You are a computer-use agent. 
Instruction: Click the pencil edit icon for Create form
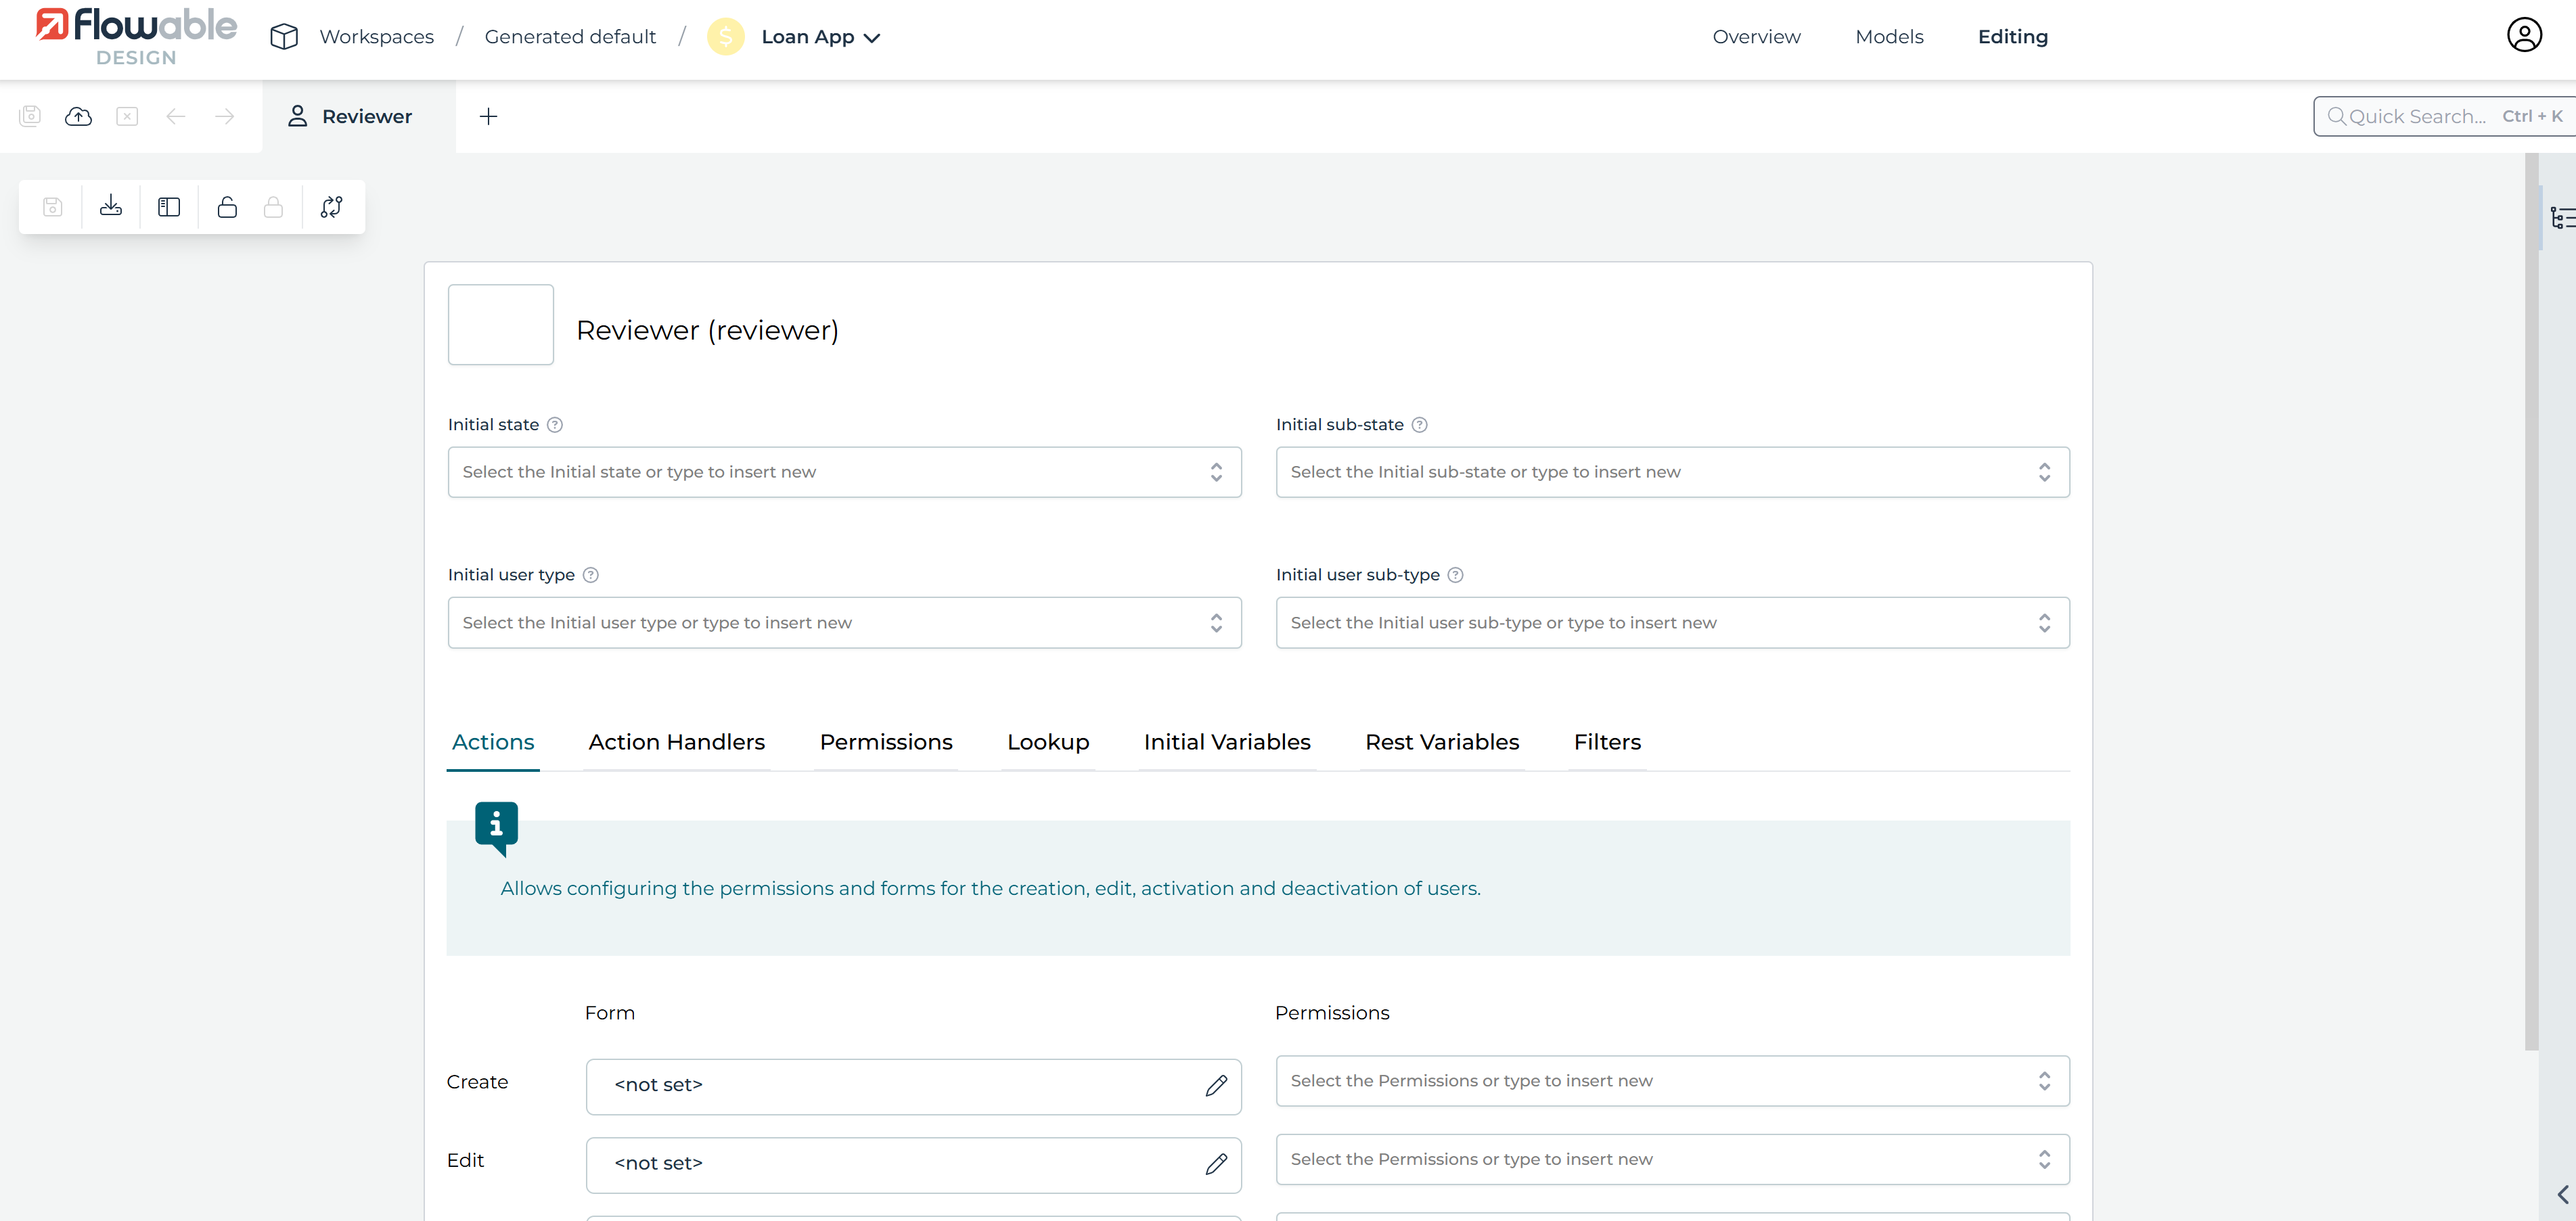1215,1085
